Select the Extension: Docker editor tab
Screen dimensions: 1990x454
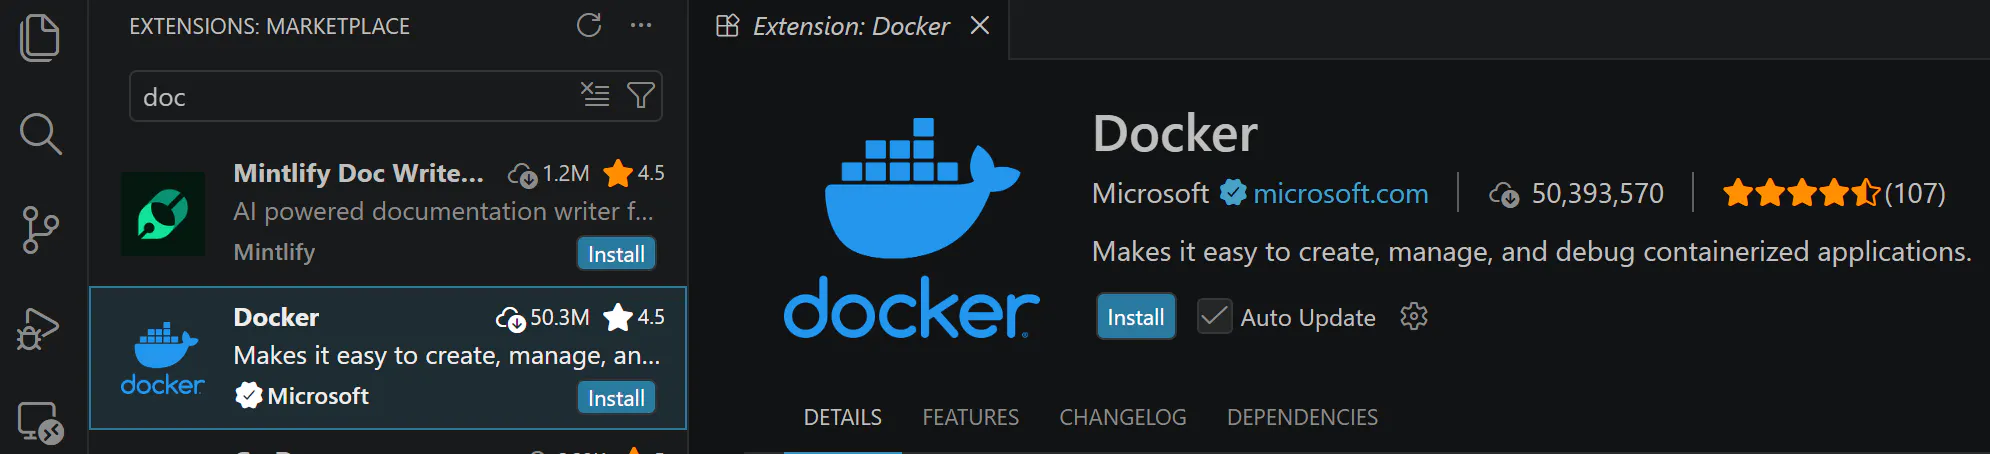click(x=850, y=27)
